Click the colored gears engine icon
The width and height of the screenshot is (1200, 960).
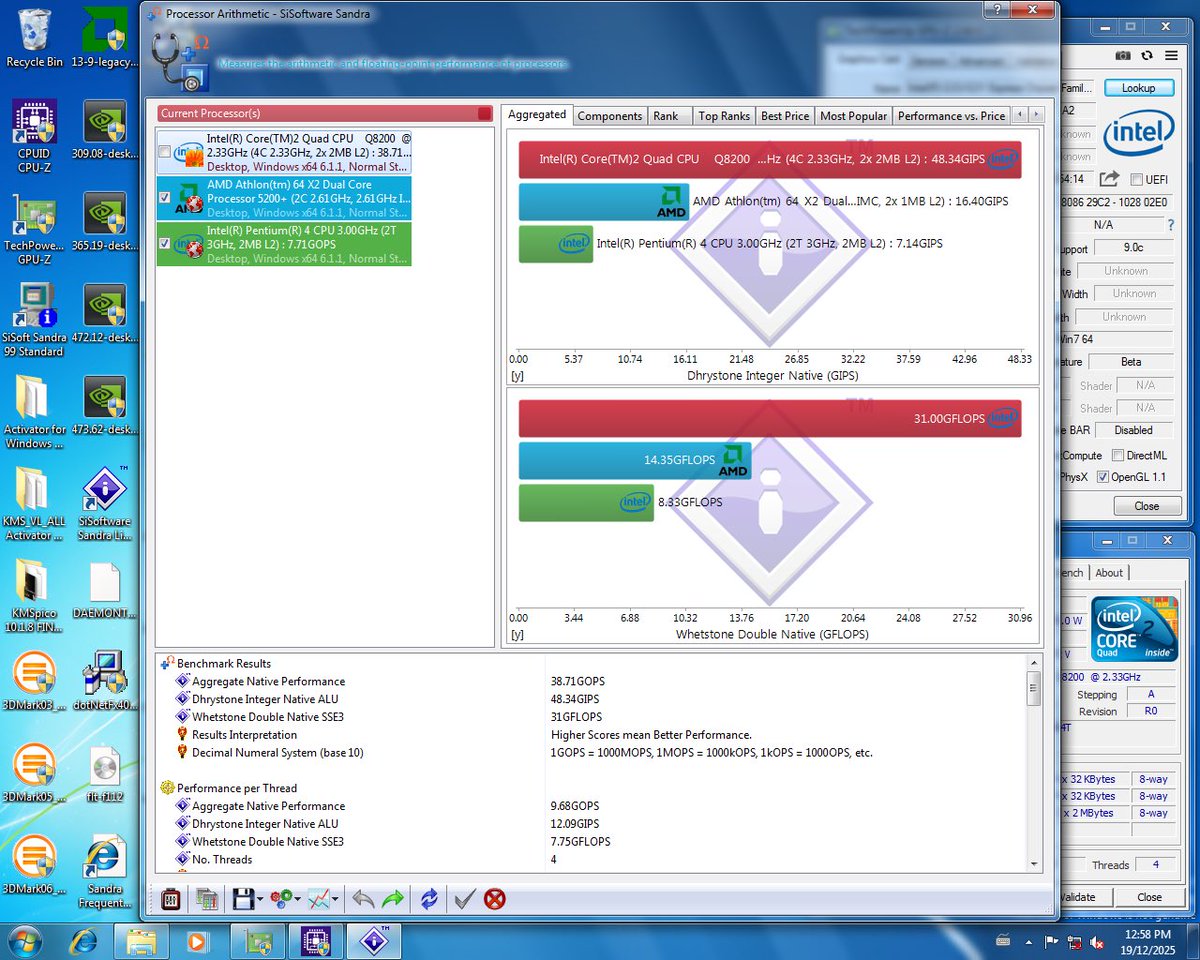(281, 899)
